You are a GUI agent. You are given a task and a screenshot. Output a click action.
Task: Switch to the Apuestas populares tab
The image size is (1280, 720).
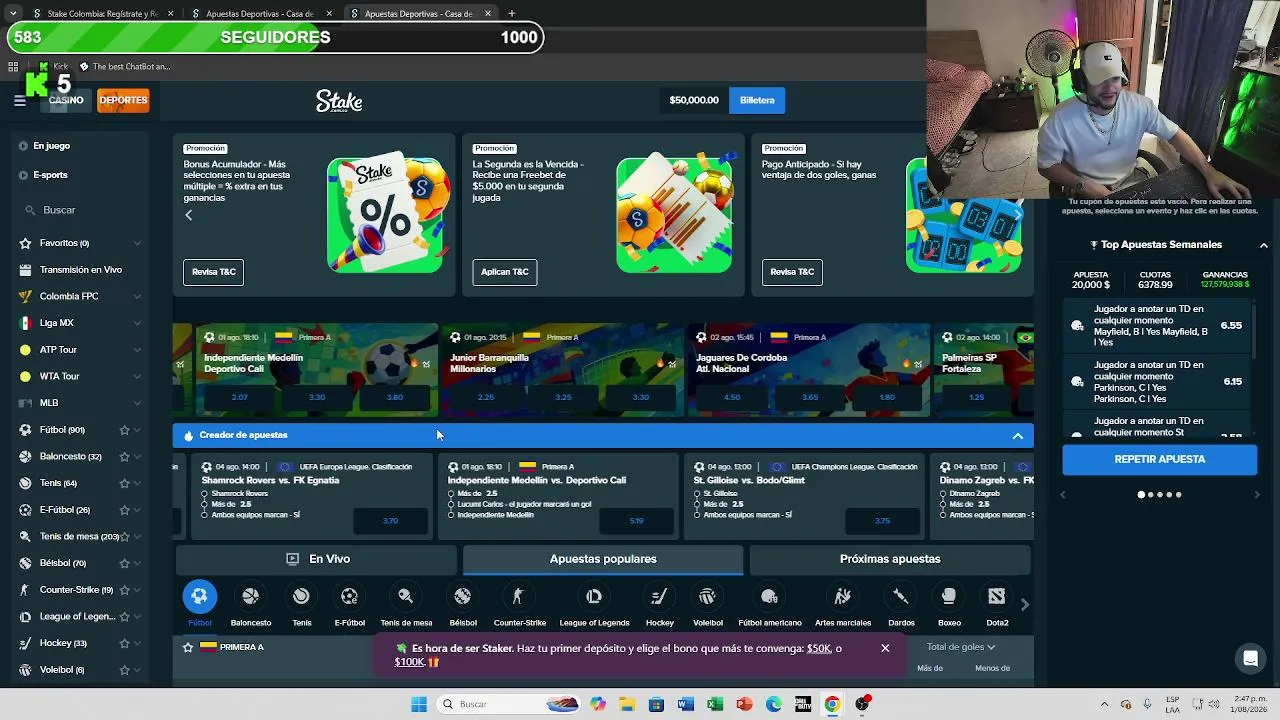pos(603,559)
